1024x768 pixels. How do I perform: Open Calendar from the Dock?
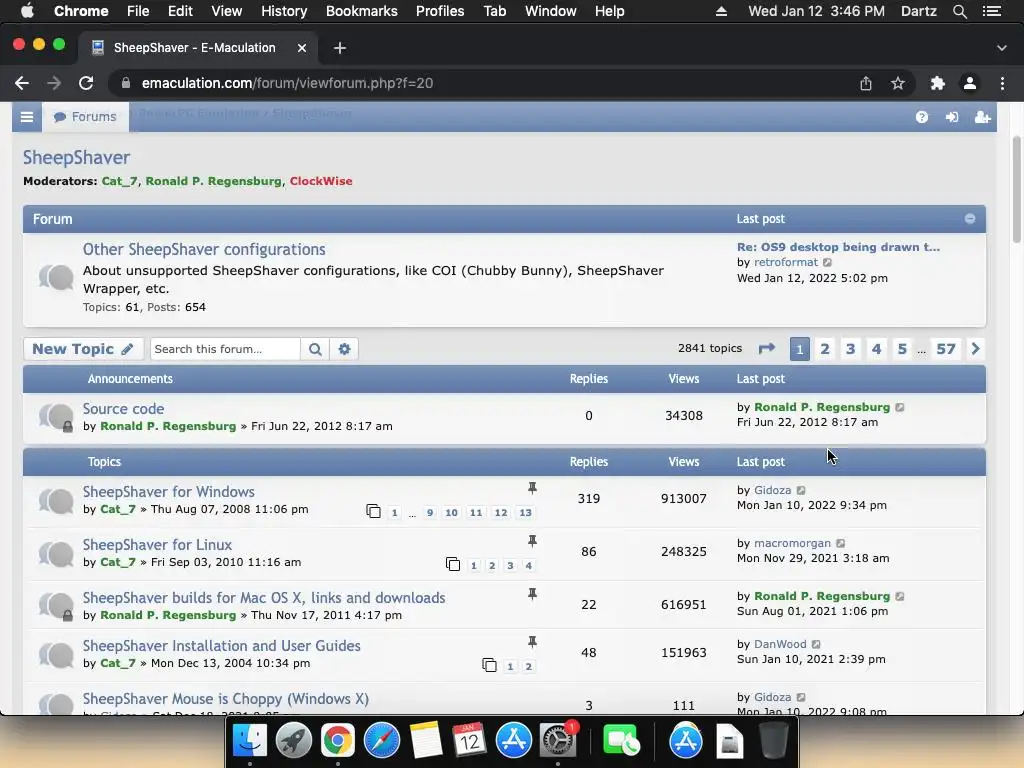pyautogui.click(x=469, y=741)
